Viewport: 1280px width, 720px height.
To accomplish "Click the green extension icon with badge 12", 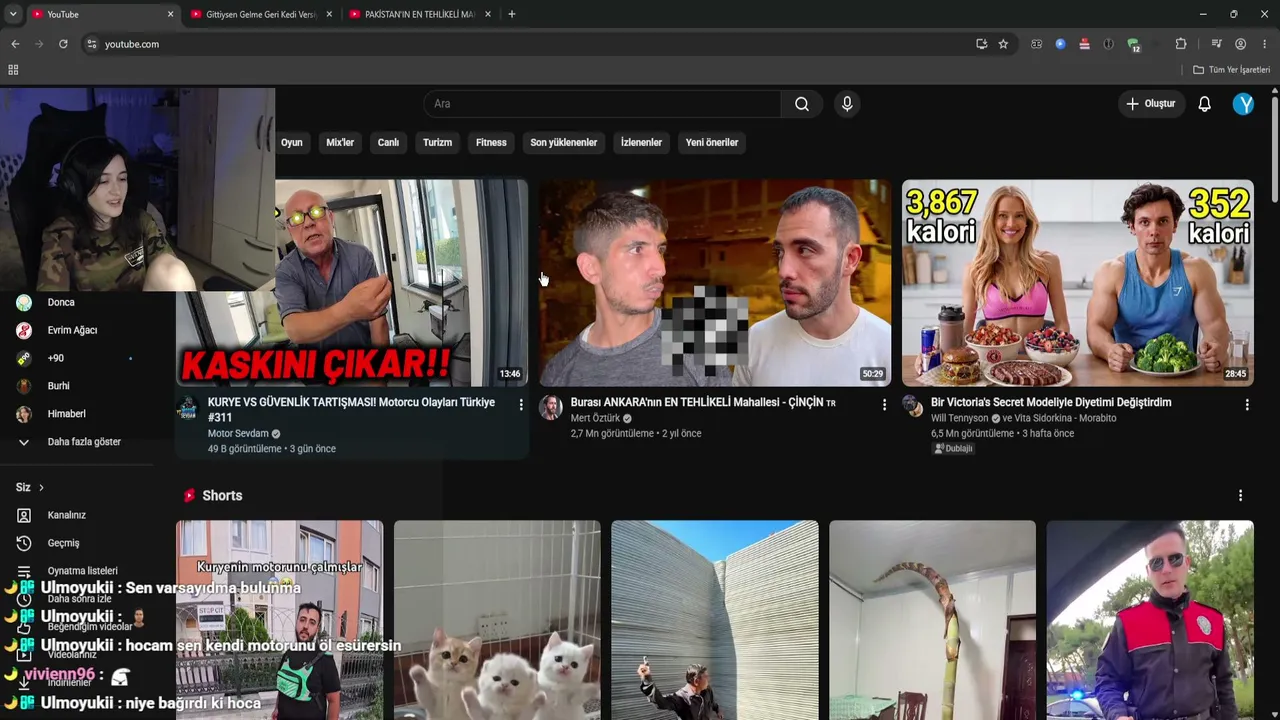I will (1133, 45).
